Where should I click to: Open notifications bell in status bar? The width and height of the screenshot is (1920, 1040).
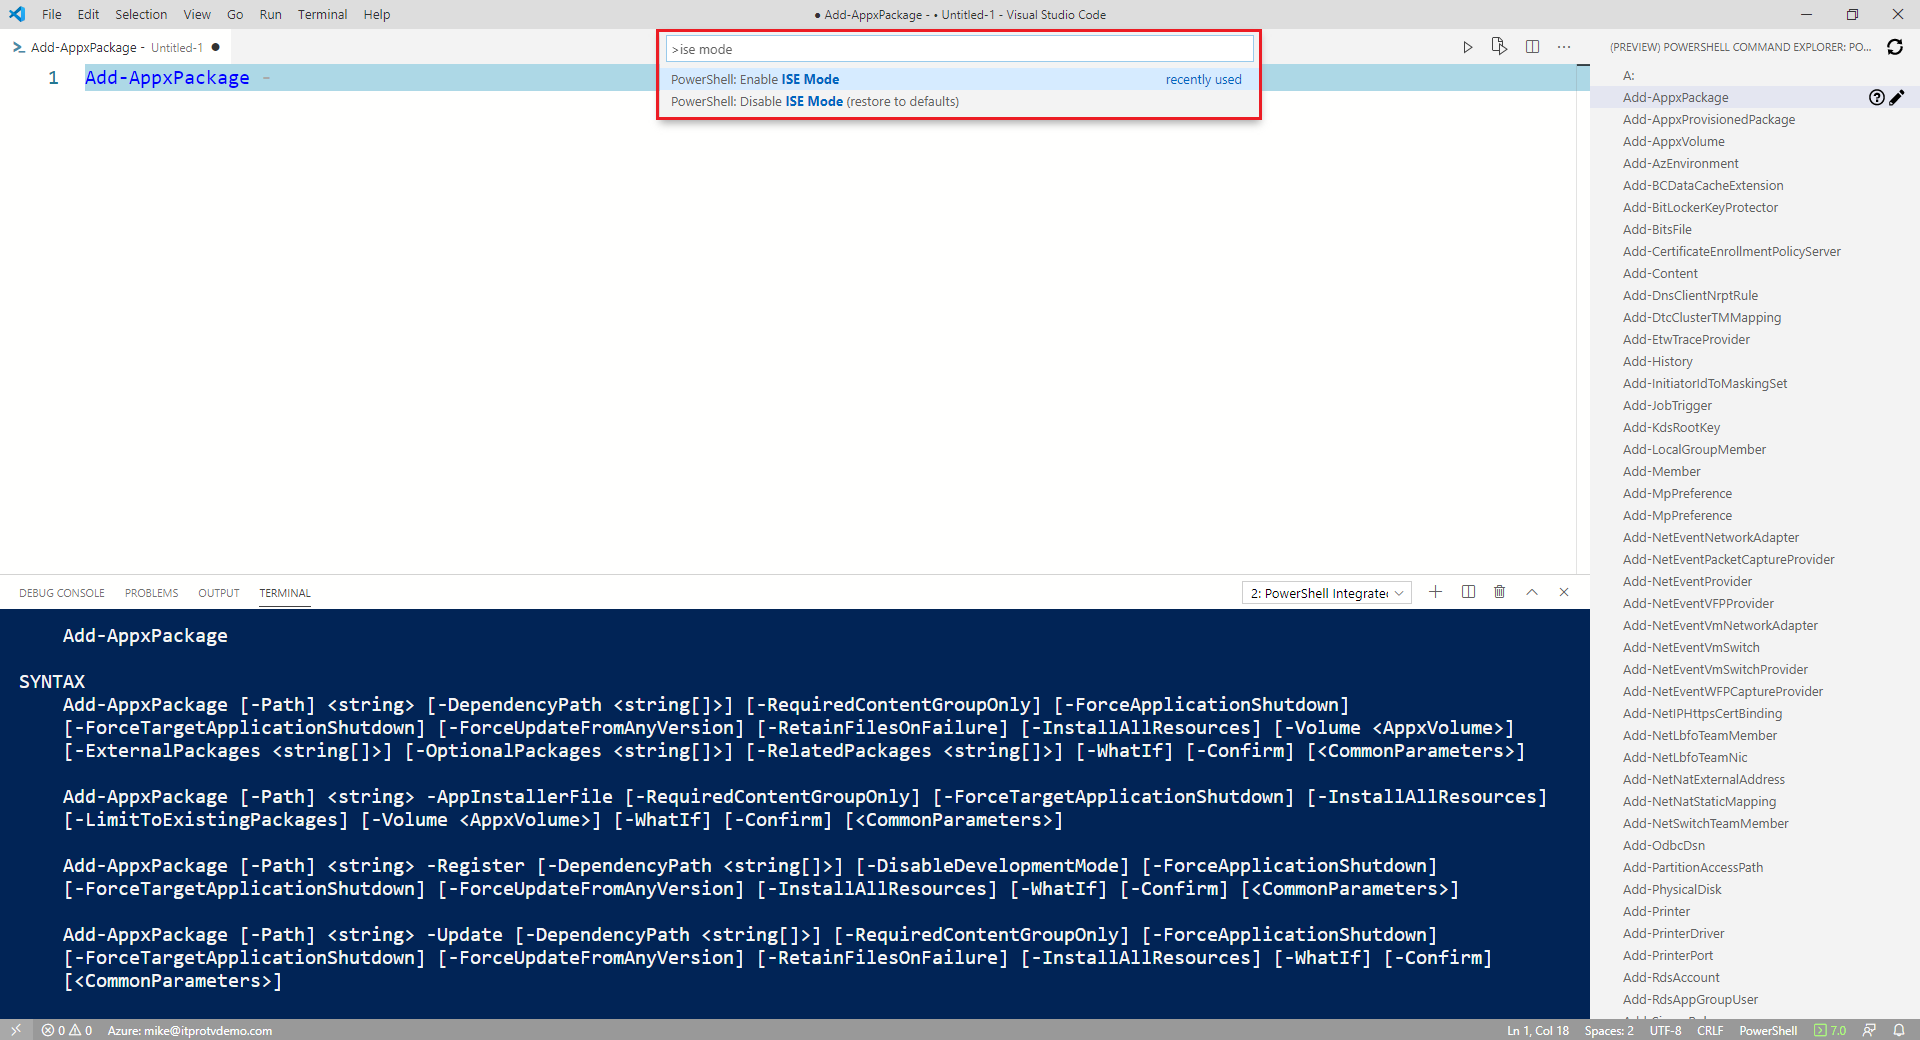point(1899,1030)
